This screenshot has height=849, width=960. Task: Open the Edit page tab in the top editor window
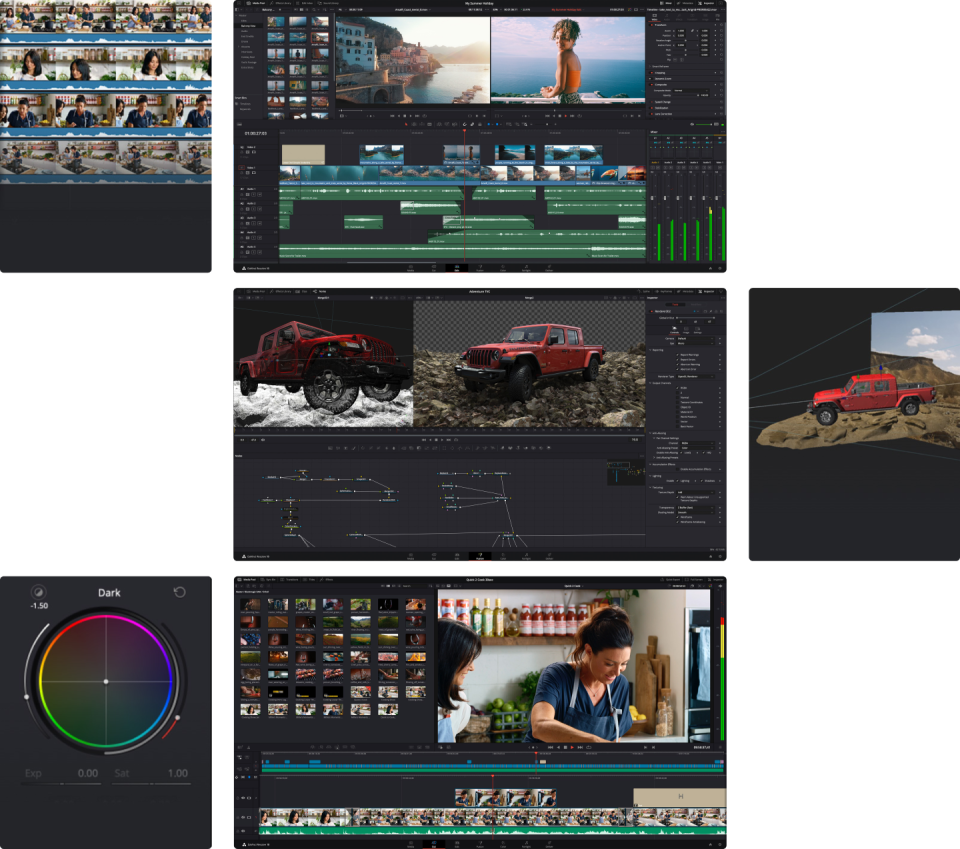click(457, 268)
